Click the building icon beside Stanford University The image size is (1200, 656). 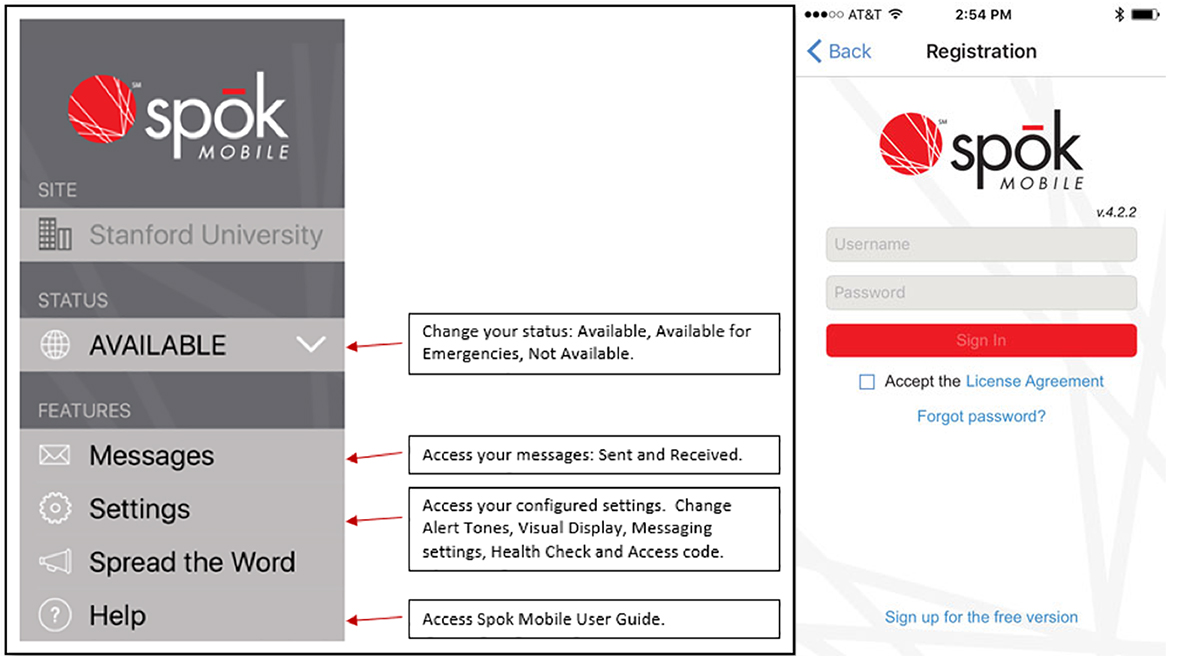55,235
